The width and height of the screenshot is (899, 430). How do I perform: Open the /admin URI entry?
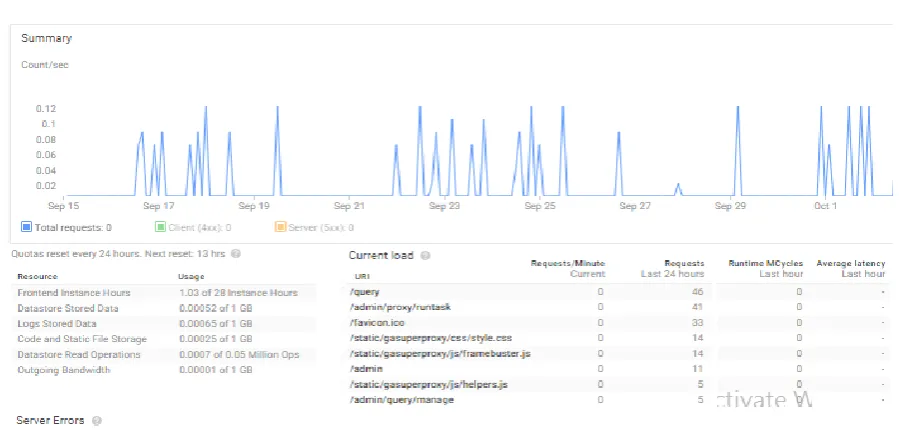click(366, 369)
